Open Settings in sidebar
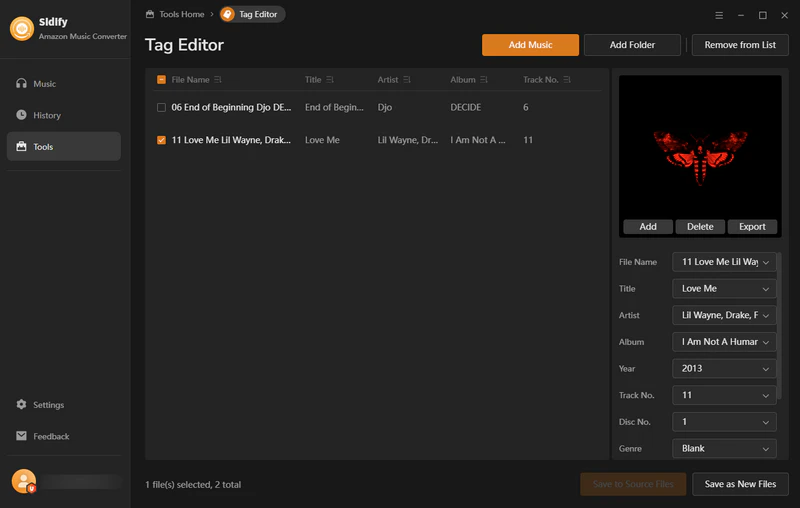This screenshot has width=800, height=508. coord(64,404)
